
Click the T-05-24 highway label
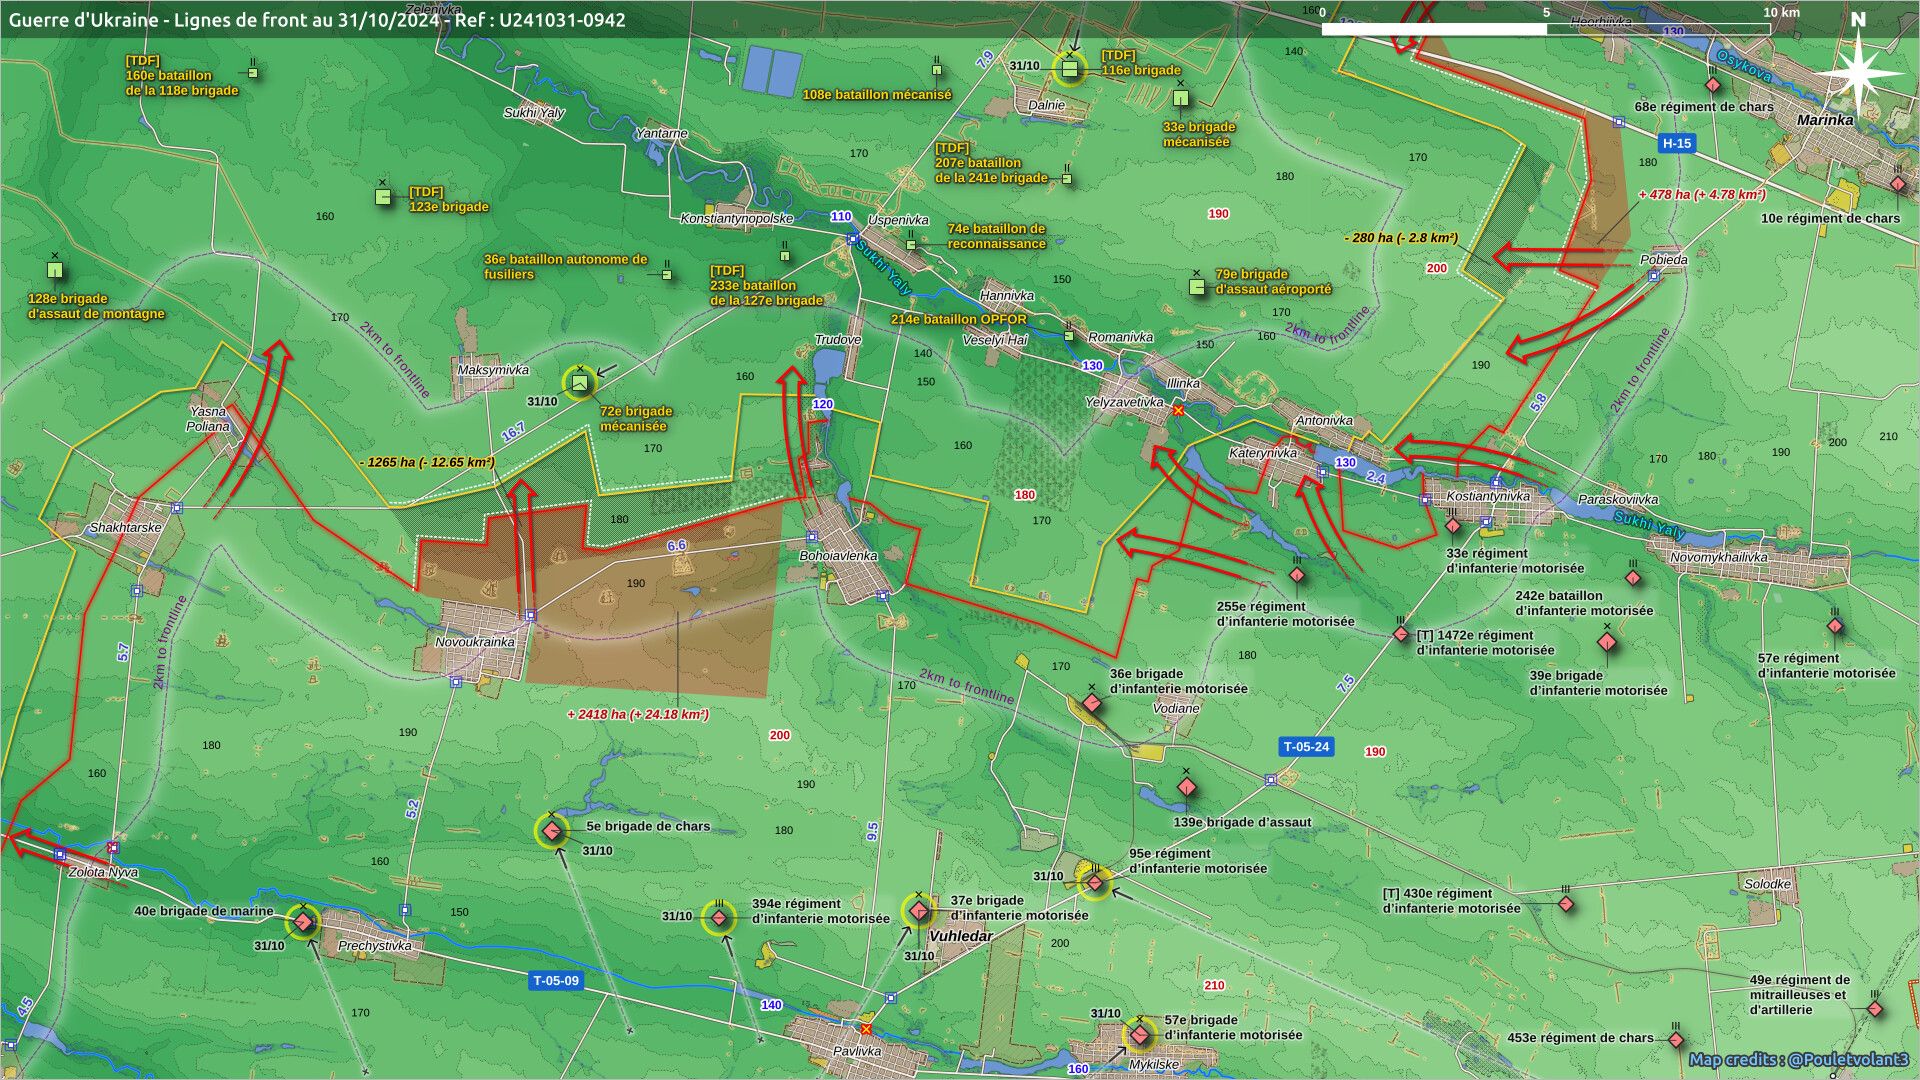pyautogui.click(x=1306, y=747)
